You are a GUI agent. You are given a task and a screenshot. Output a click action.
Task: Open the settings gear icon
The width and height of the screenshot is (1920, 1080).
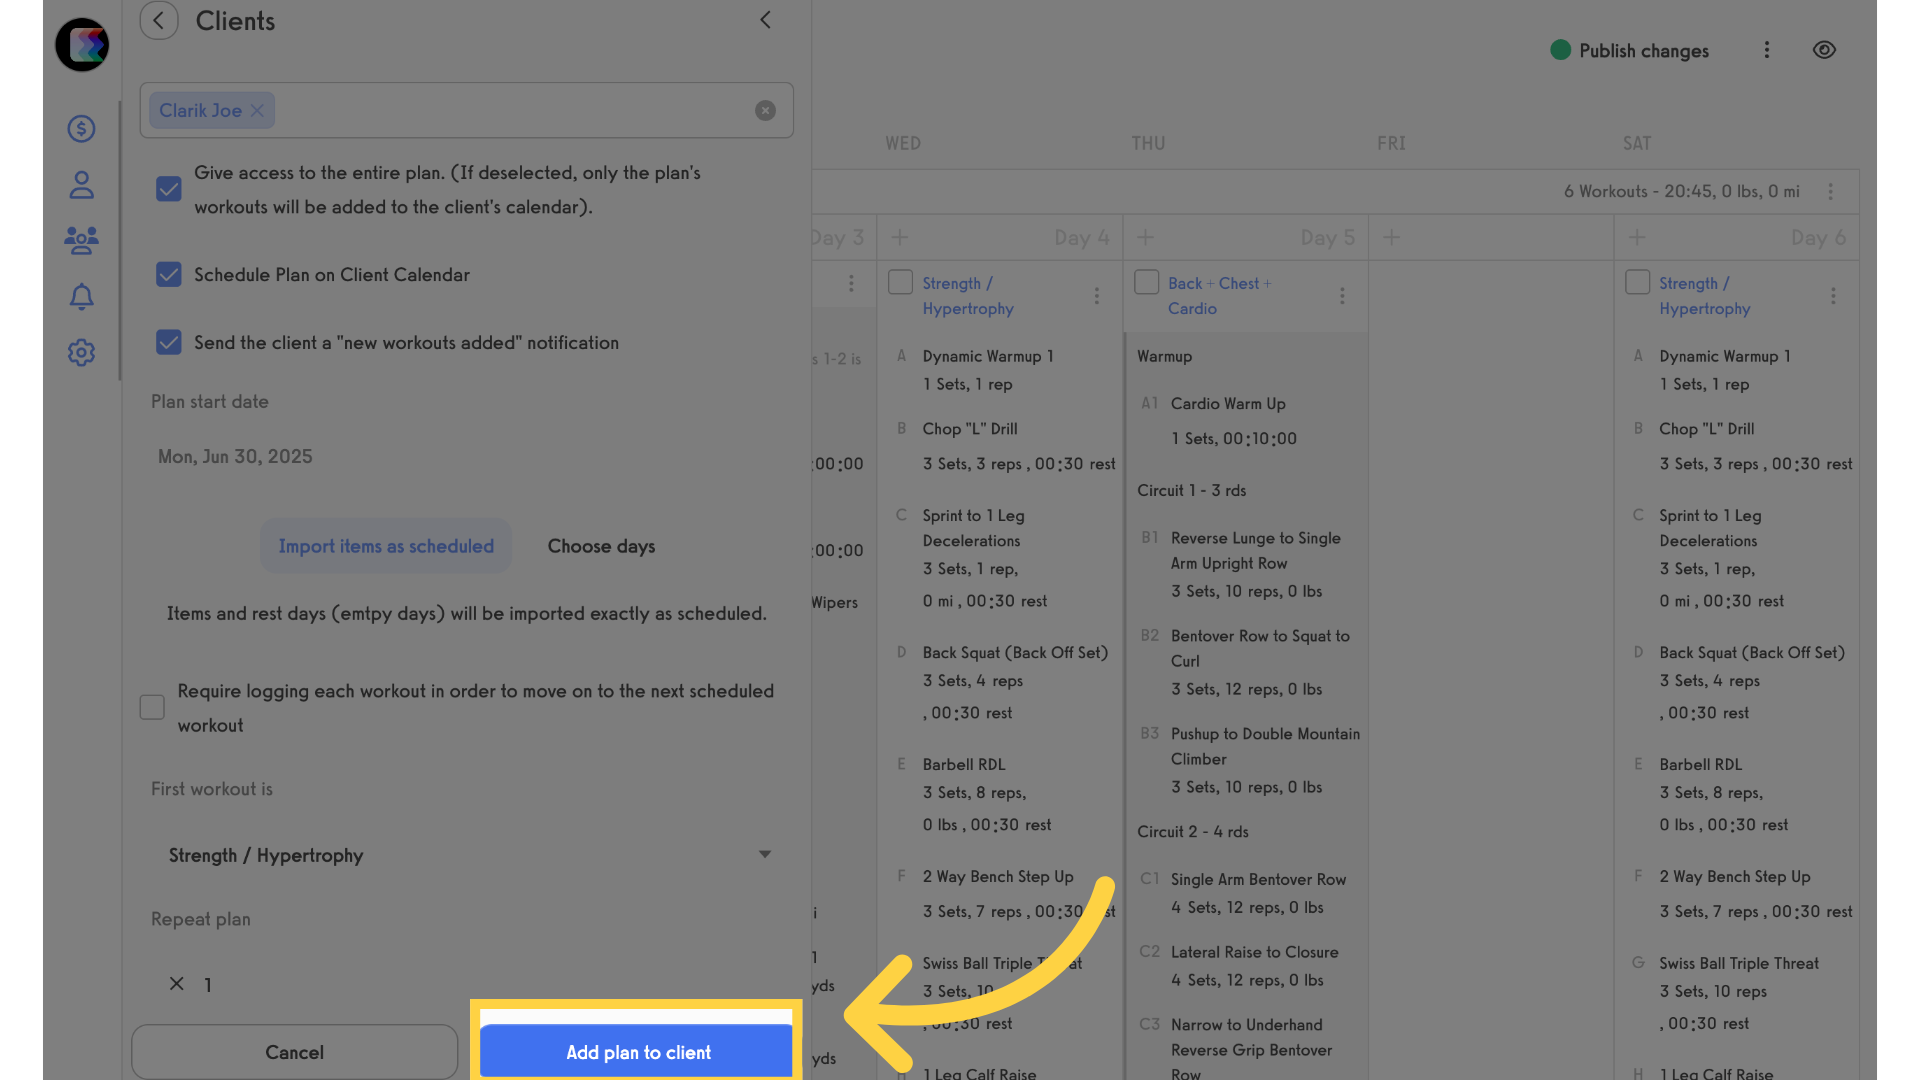point(81,352)
